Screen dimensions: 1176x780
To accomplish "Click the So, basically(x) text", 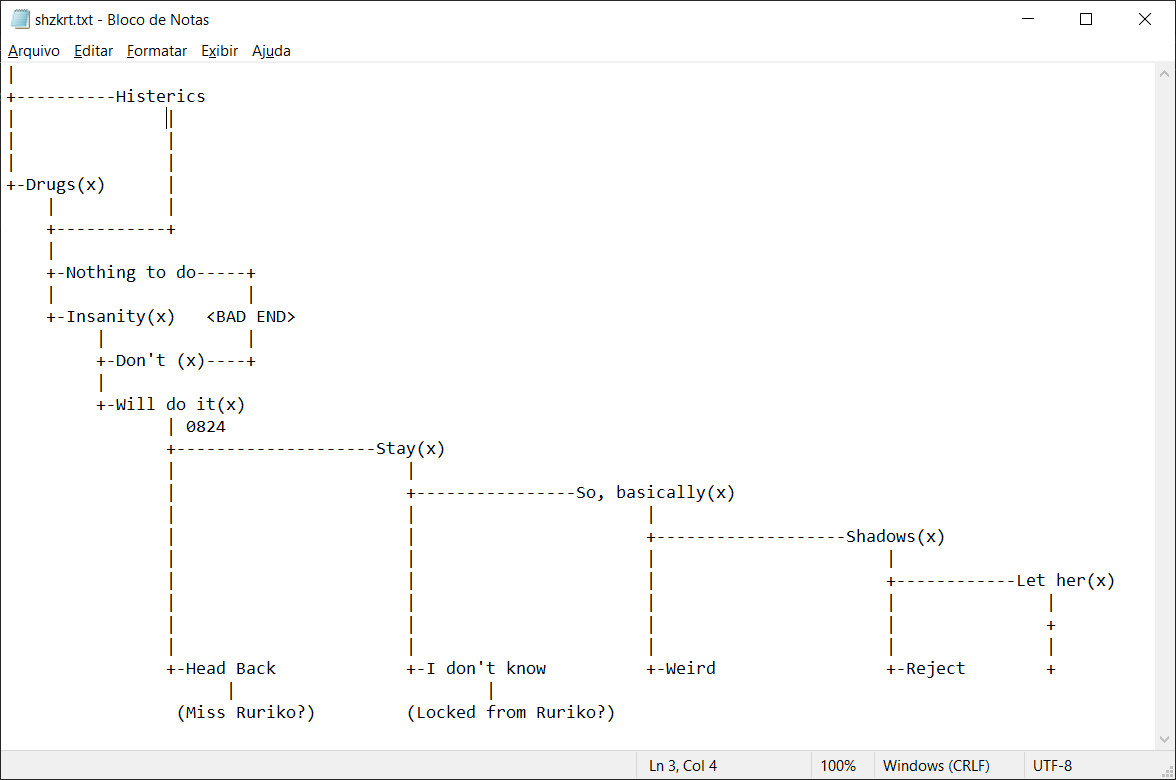I will click(656, 493).
